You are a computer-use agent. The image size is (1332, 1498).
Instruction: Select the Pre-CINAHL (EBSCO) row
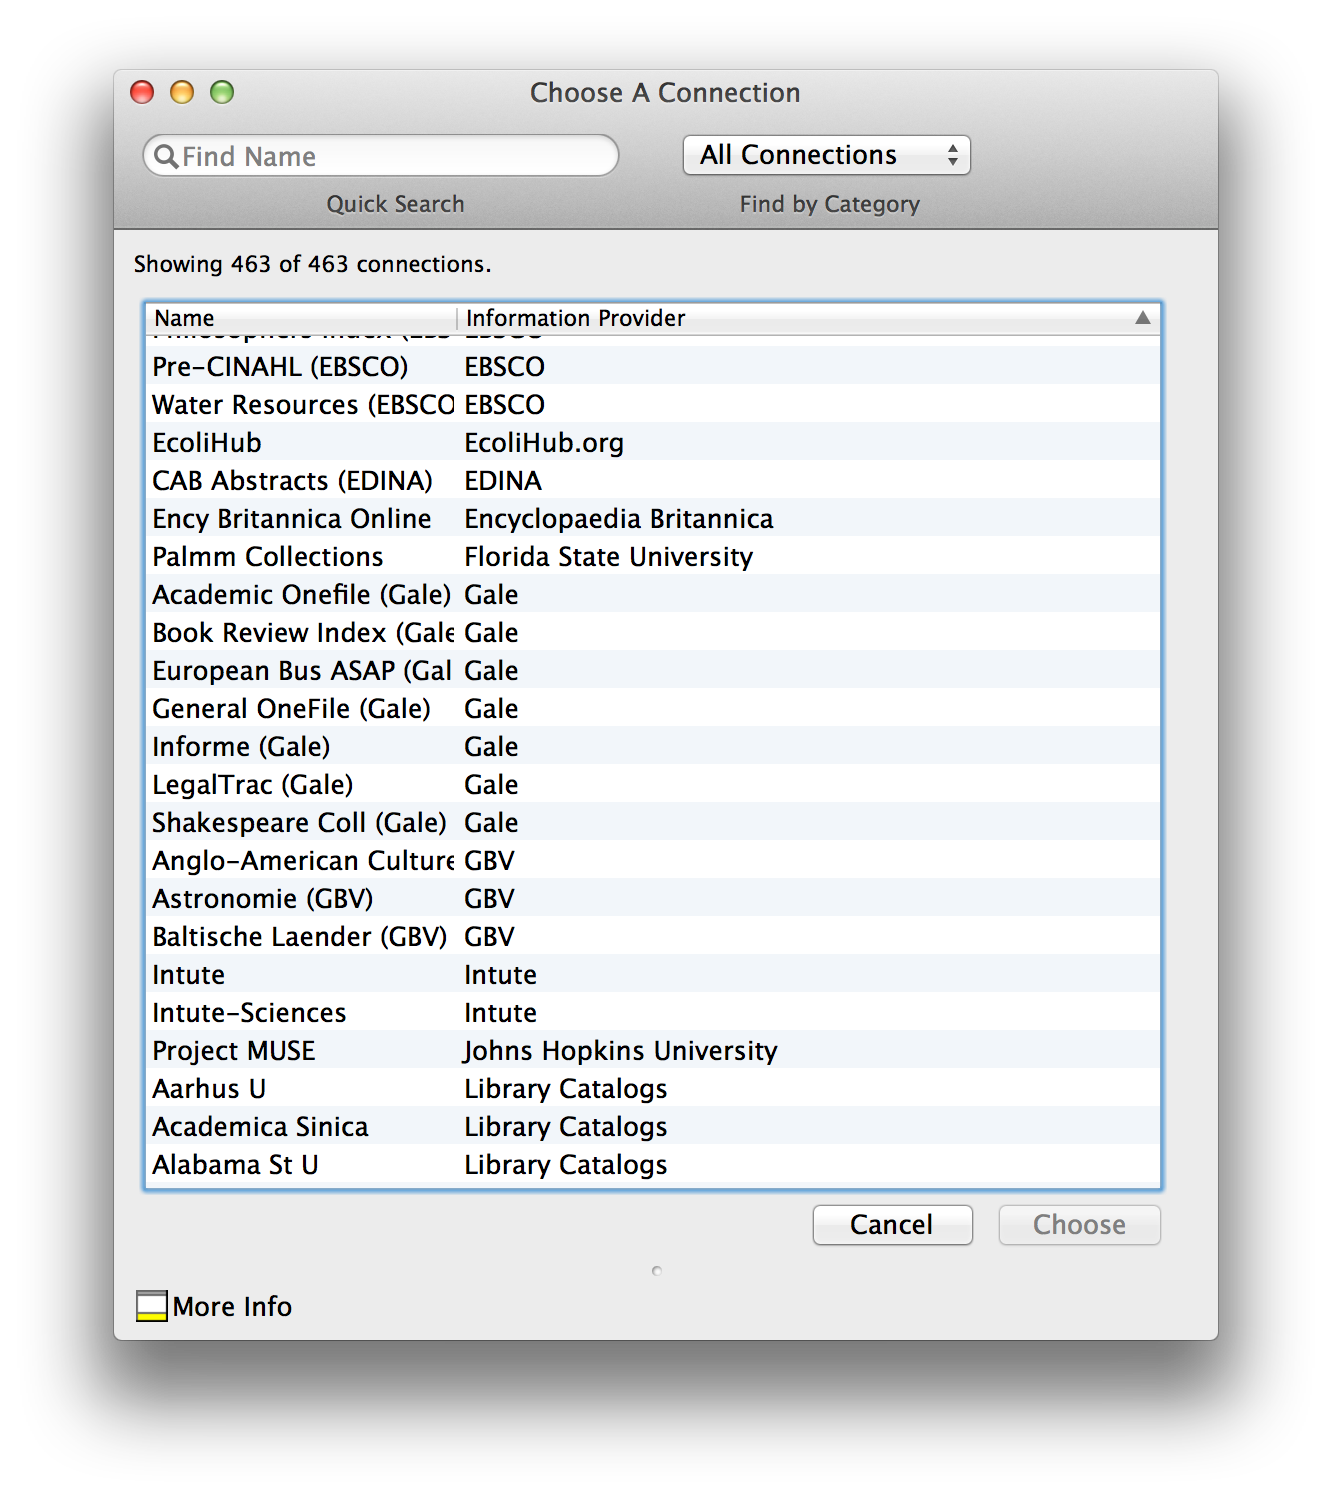point(653,366)
